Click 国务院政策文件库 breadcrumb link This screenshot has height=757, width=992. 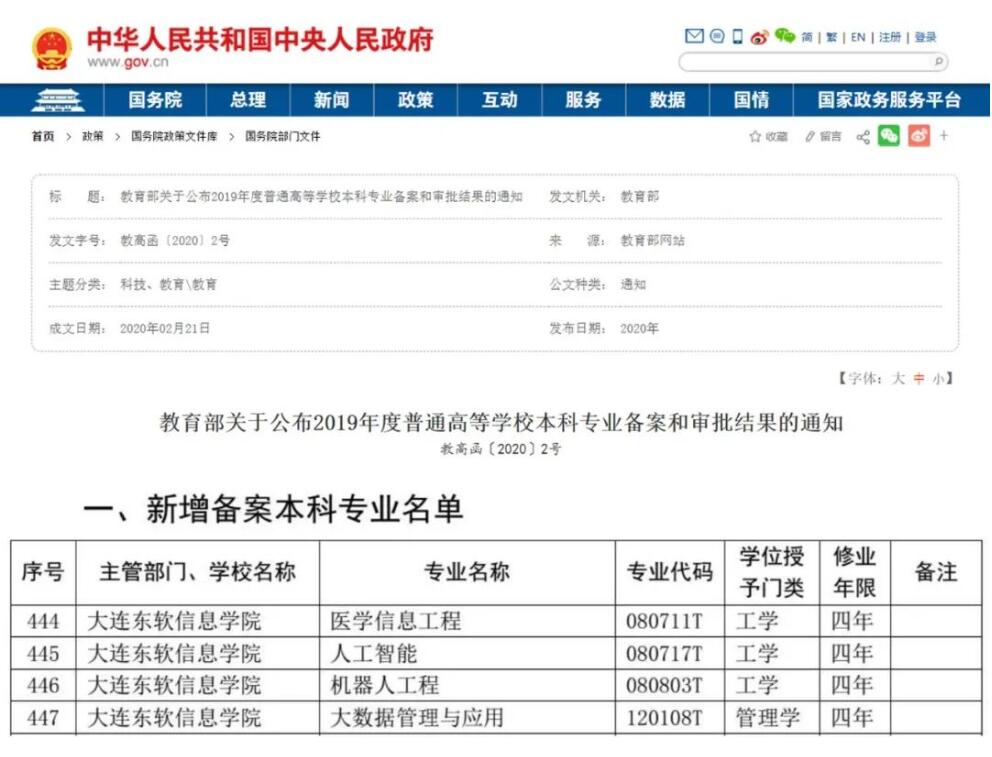[x=174, y=136]
